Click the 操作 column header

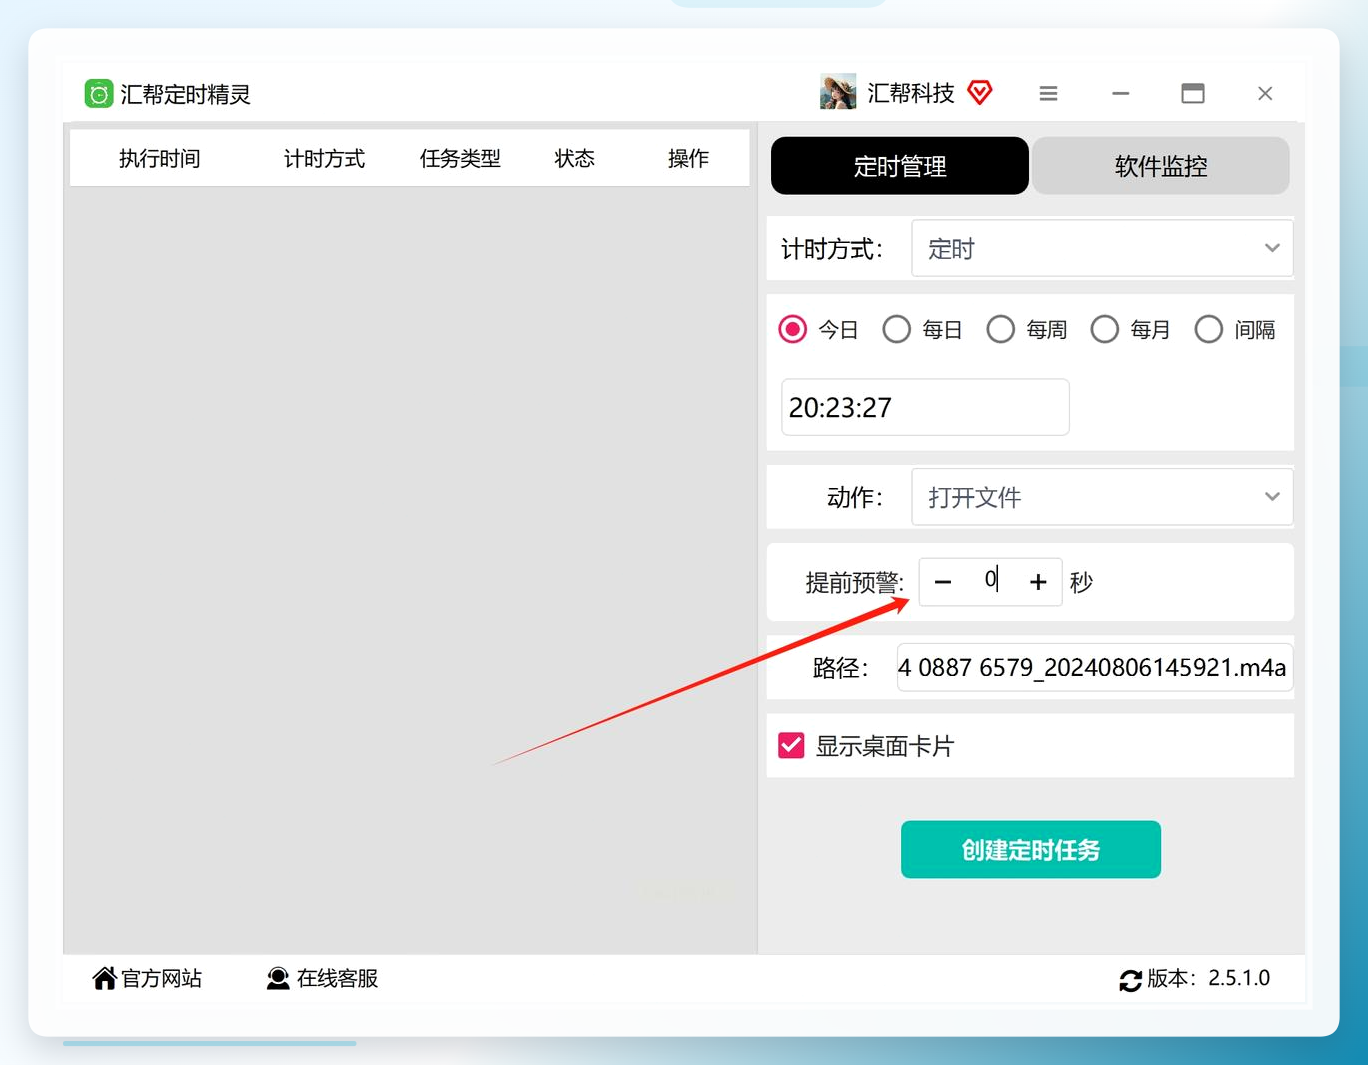(688, 158)
